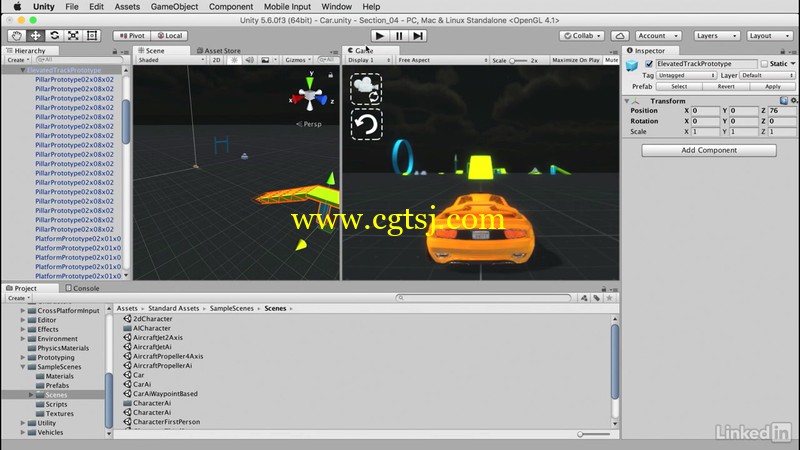Click the Add Component button
This screenshot has width=800, height=450.
709,150
